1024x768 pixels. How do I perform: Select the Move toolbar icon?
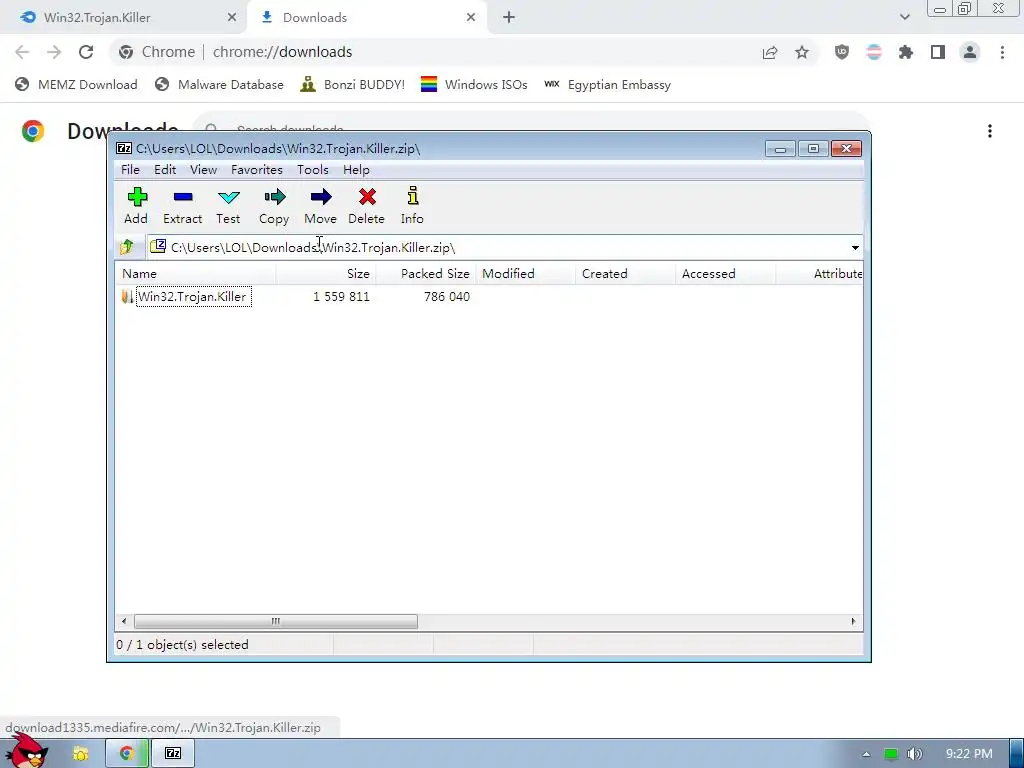tap(320, 205)
